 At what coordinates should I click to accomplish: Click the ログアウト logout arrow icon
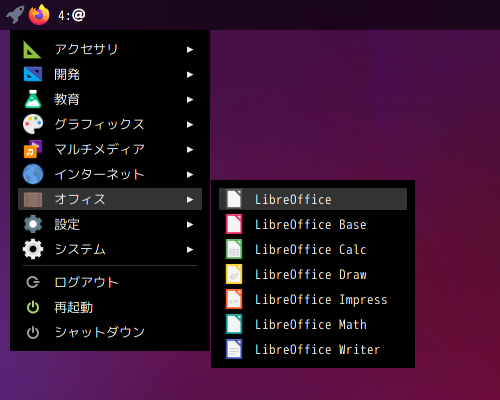(x=33, y=282)
